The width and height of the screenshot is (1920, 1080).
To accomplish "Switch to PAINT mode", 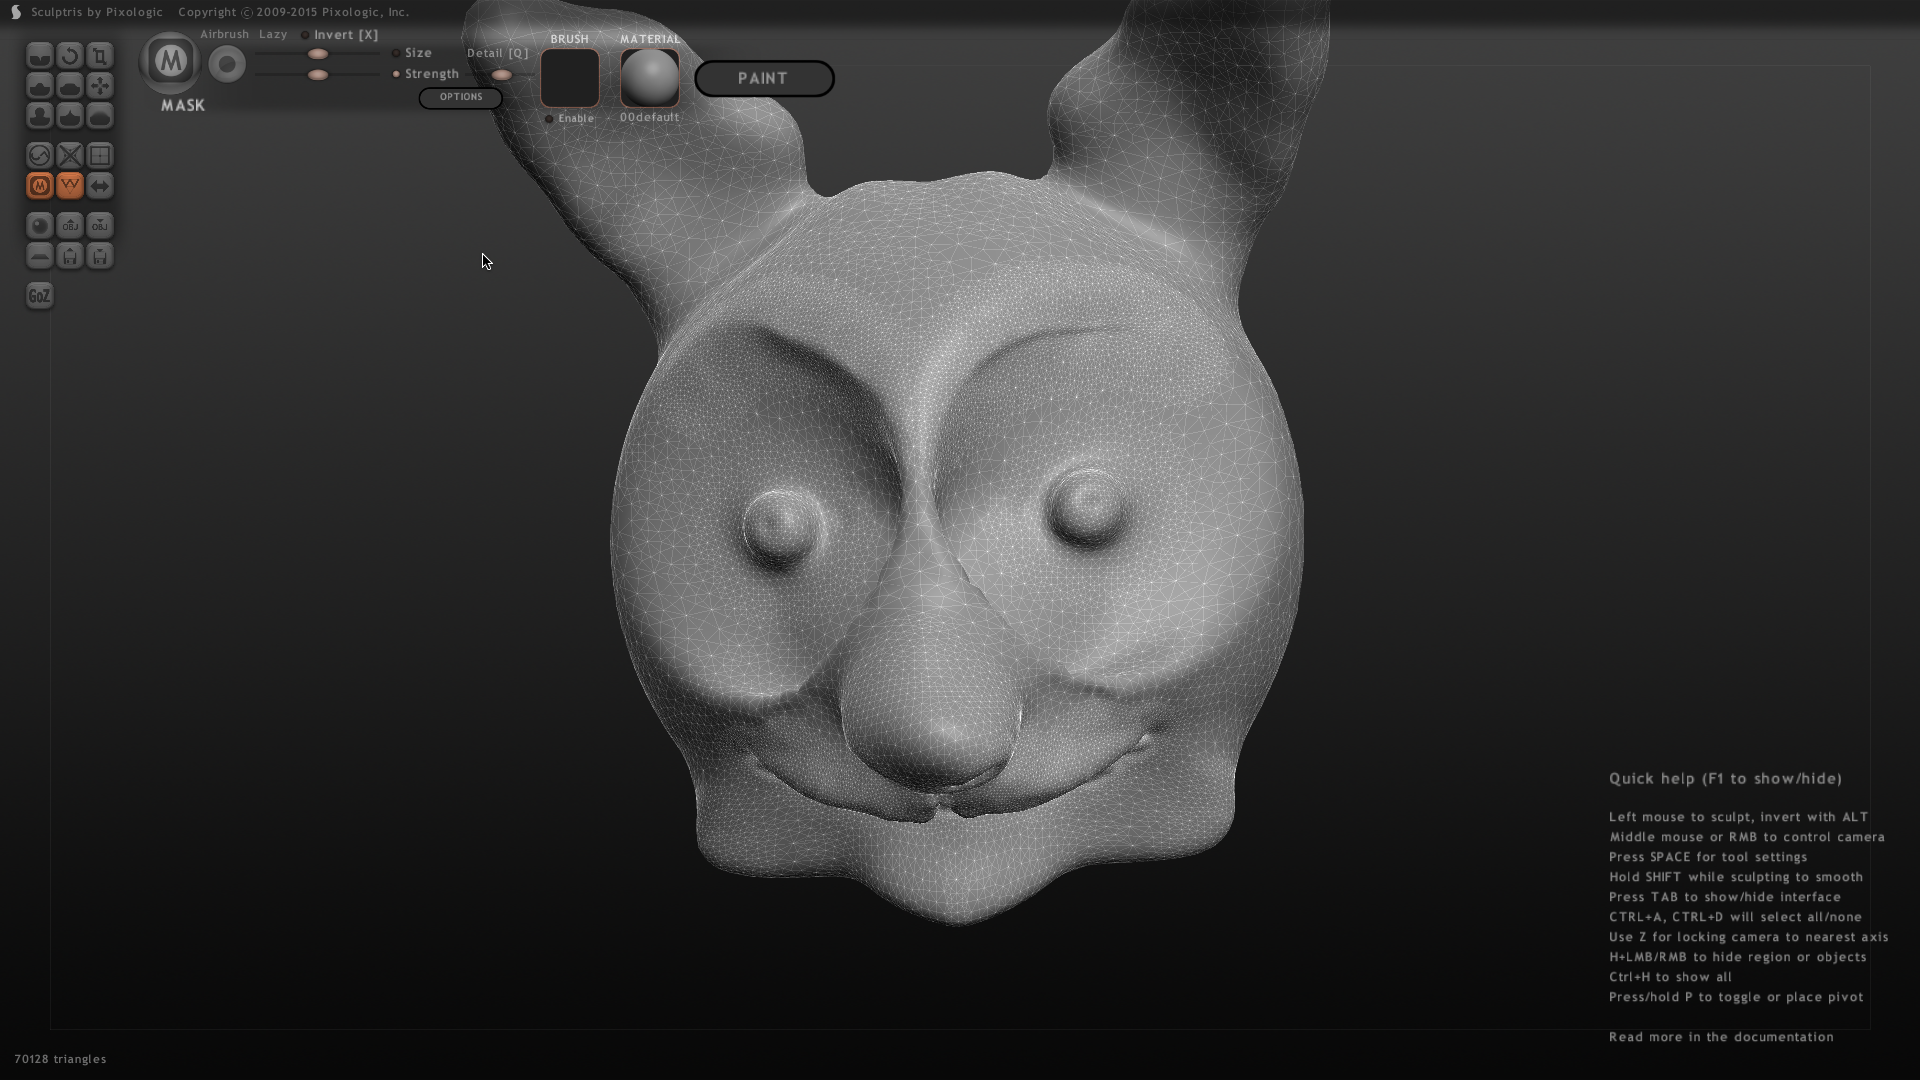I will (x=764, y=79).
